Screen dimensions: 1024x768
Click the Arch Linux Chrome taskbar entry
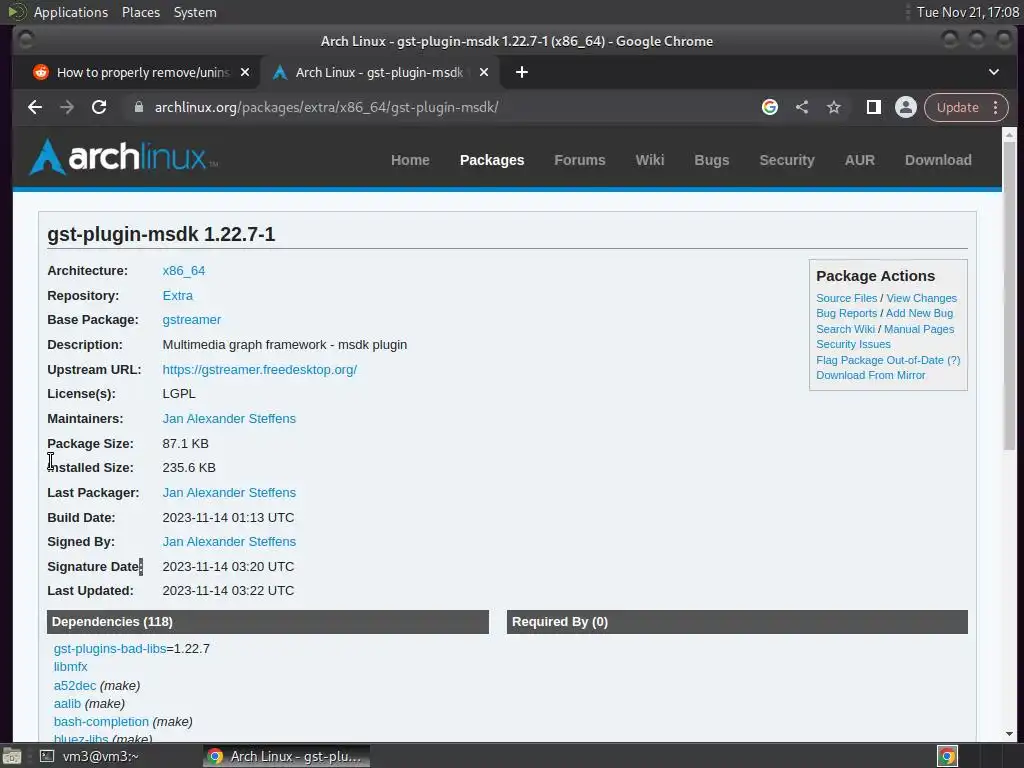click(x=287, y=756)
